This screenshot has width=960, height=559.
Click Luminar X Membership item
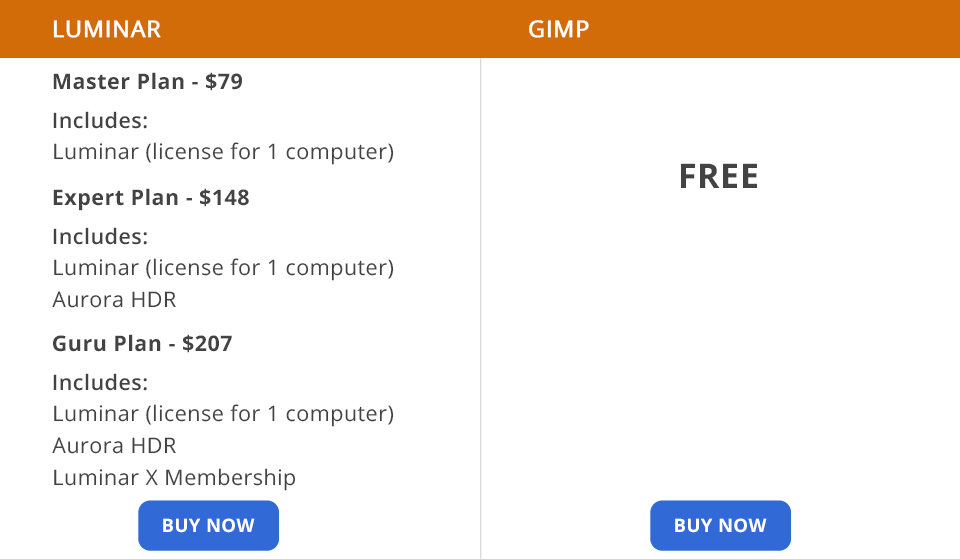174,478
